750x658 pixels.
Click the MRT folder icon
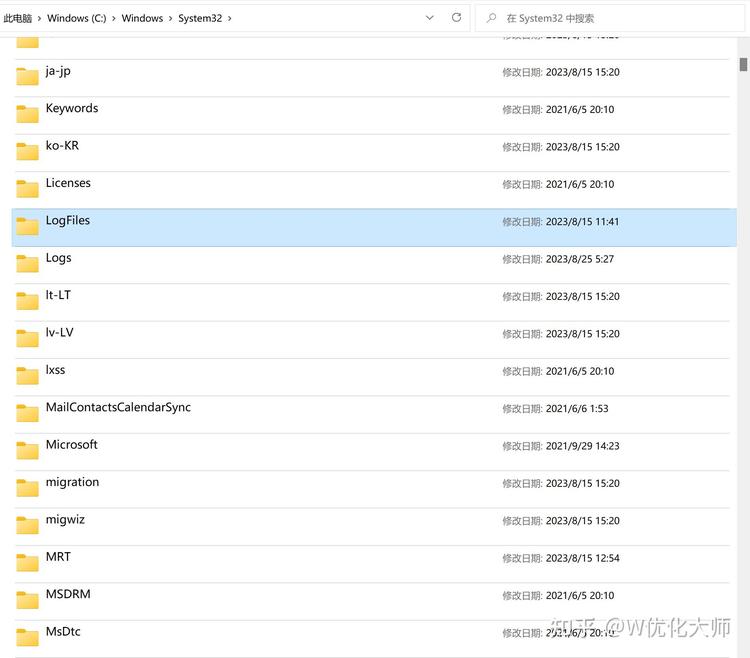click(x=27, y=562)
